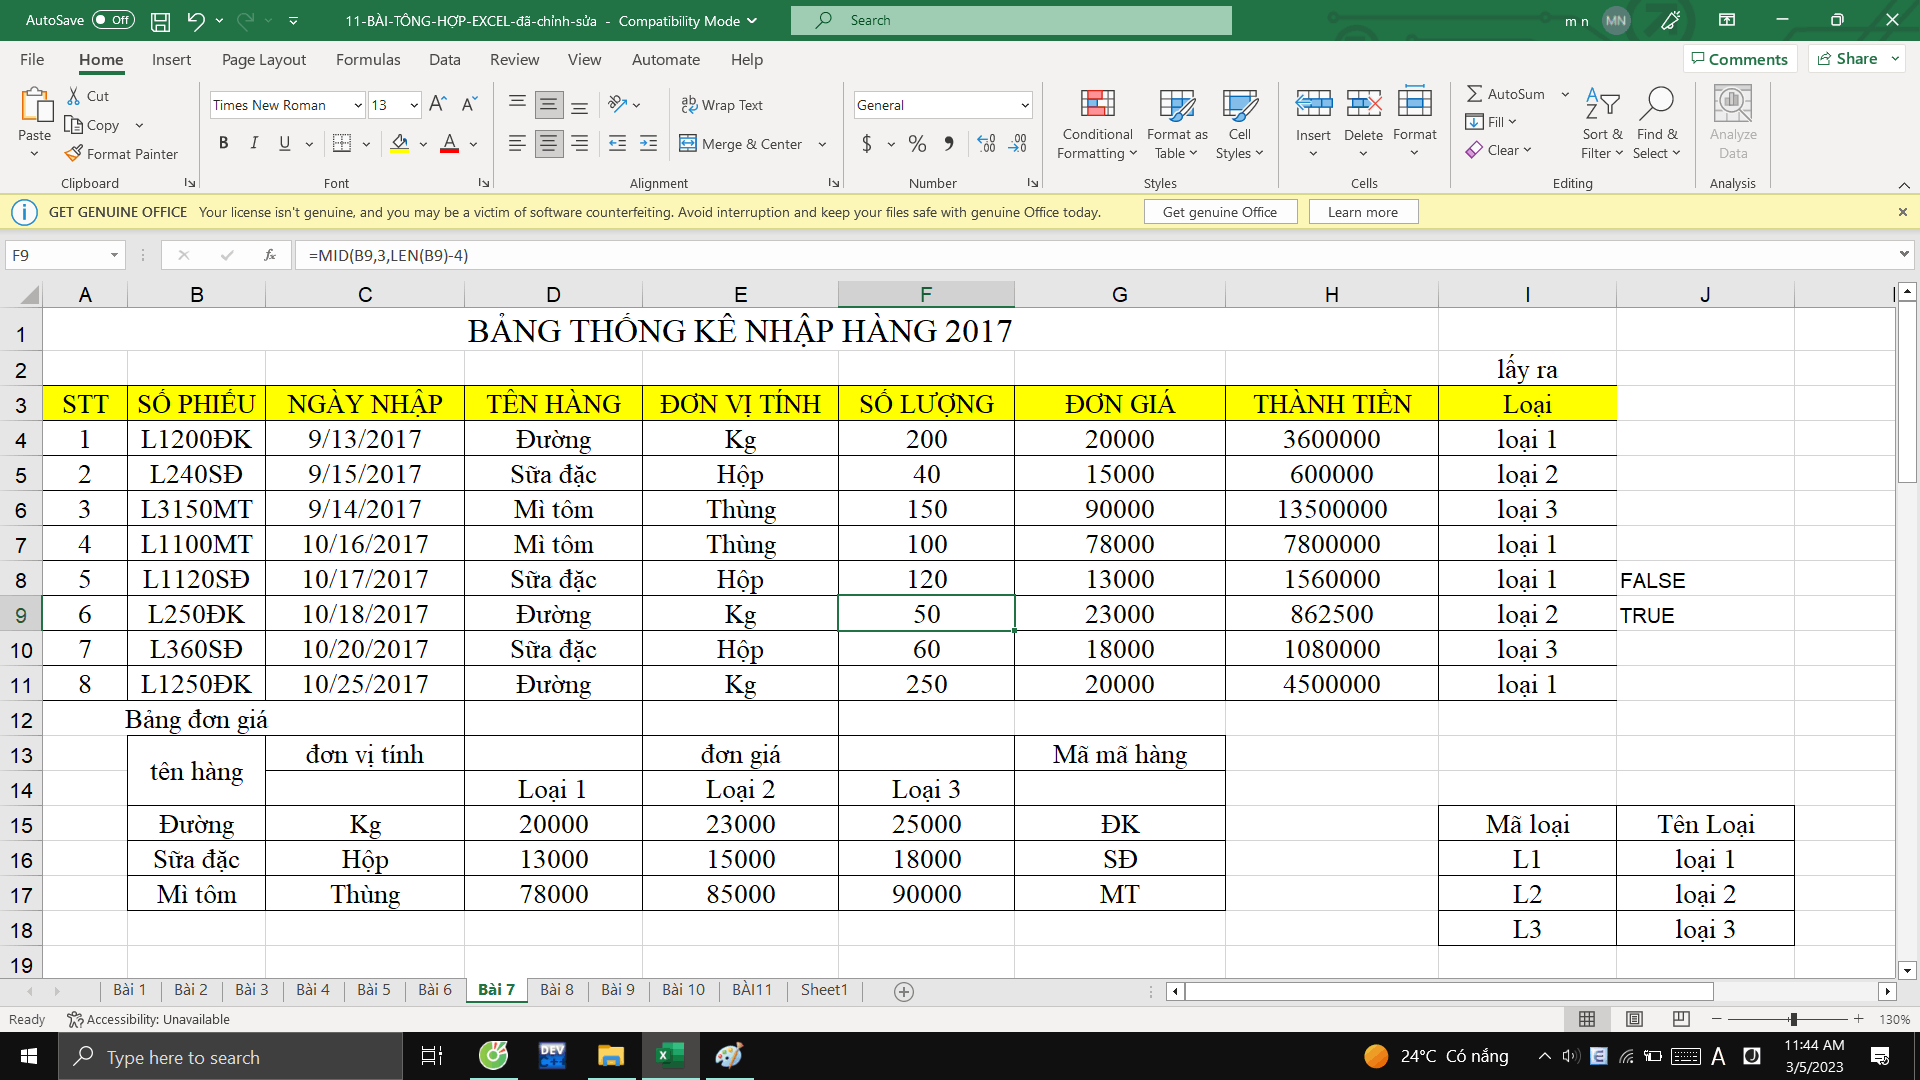Toggle Wrap Text option
This screenshot has height=1080, width=1920.
click(722, 105)
